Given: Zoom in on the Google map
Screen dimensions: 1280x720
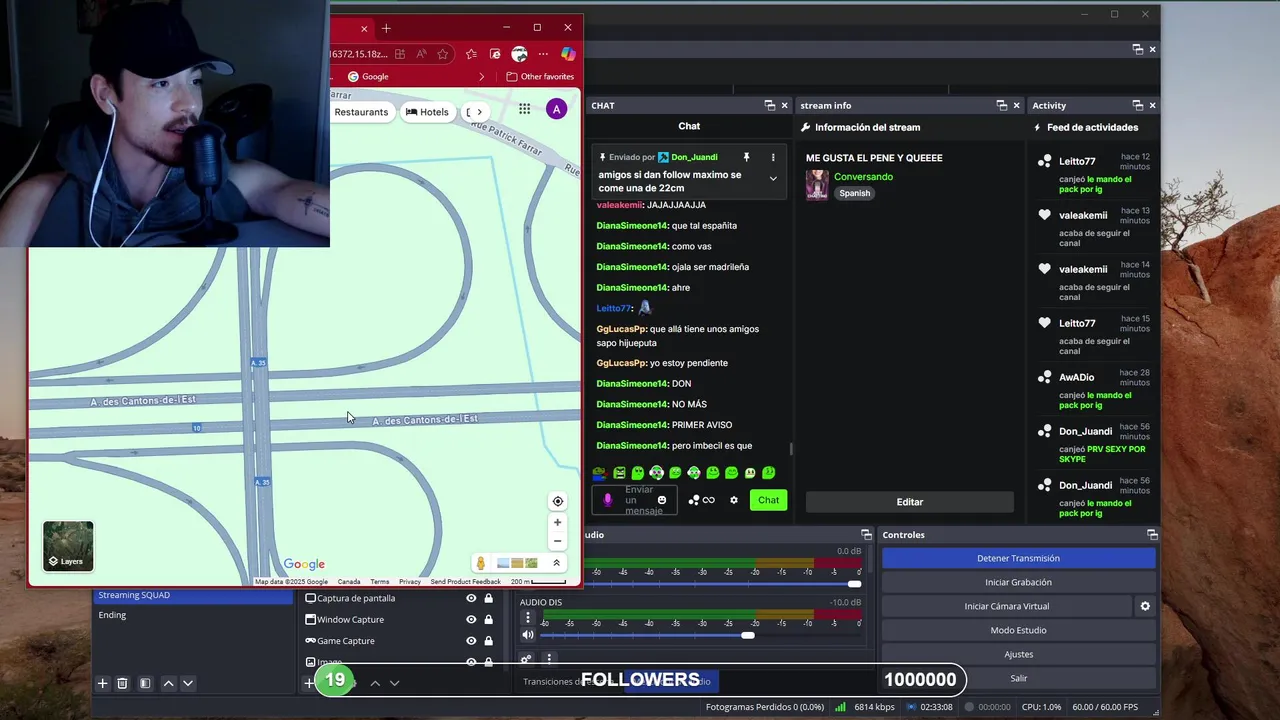Looking at the screenshot, I should 558,522.
